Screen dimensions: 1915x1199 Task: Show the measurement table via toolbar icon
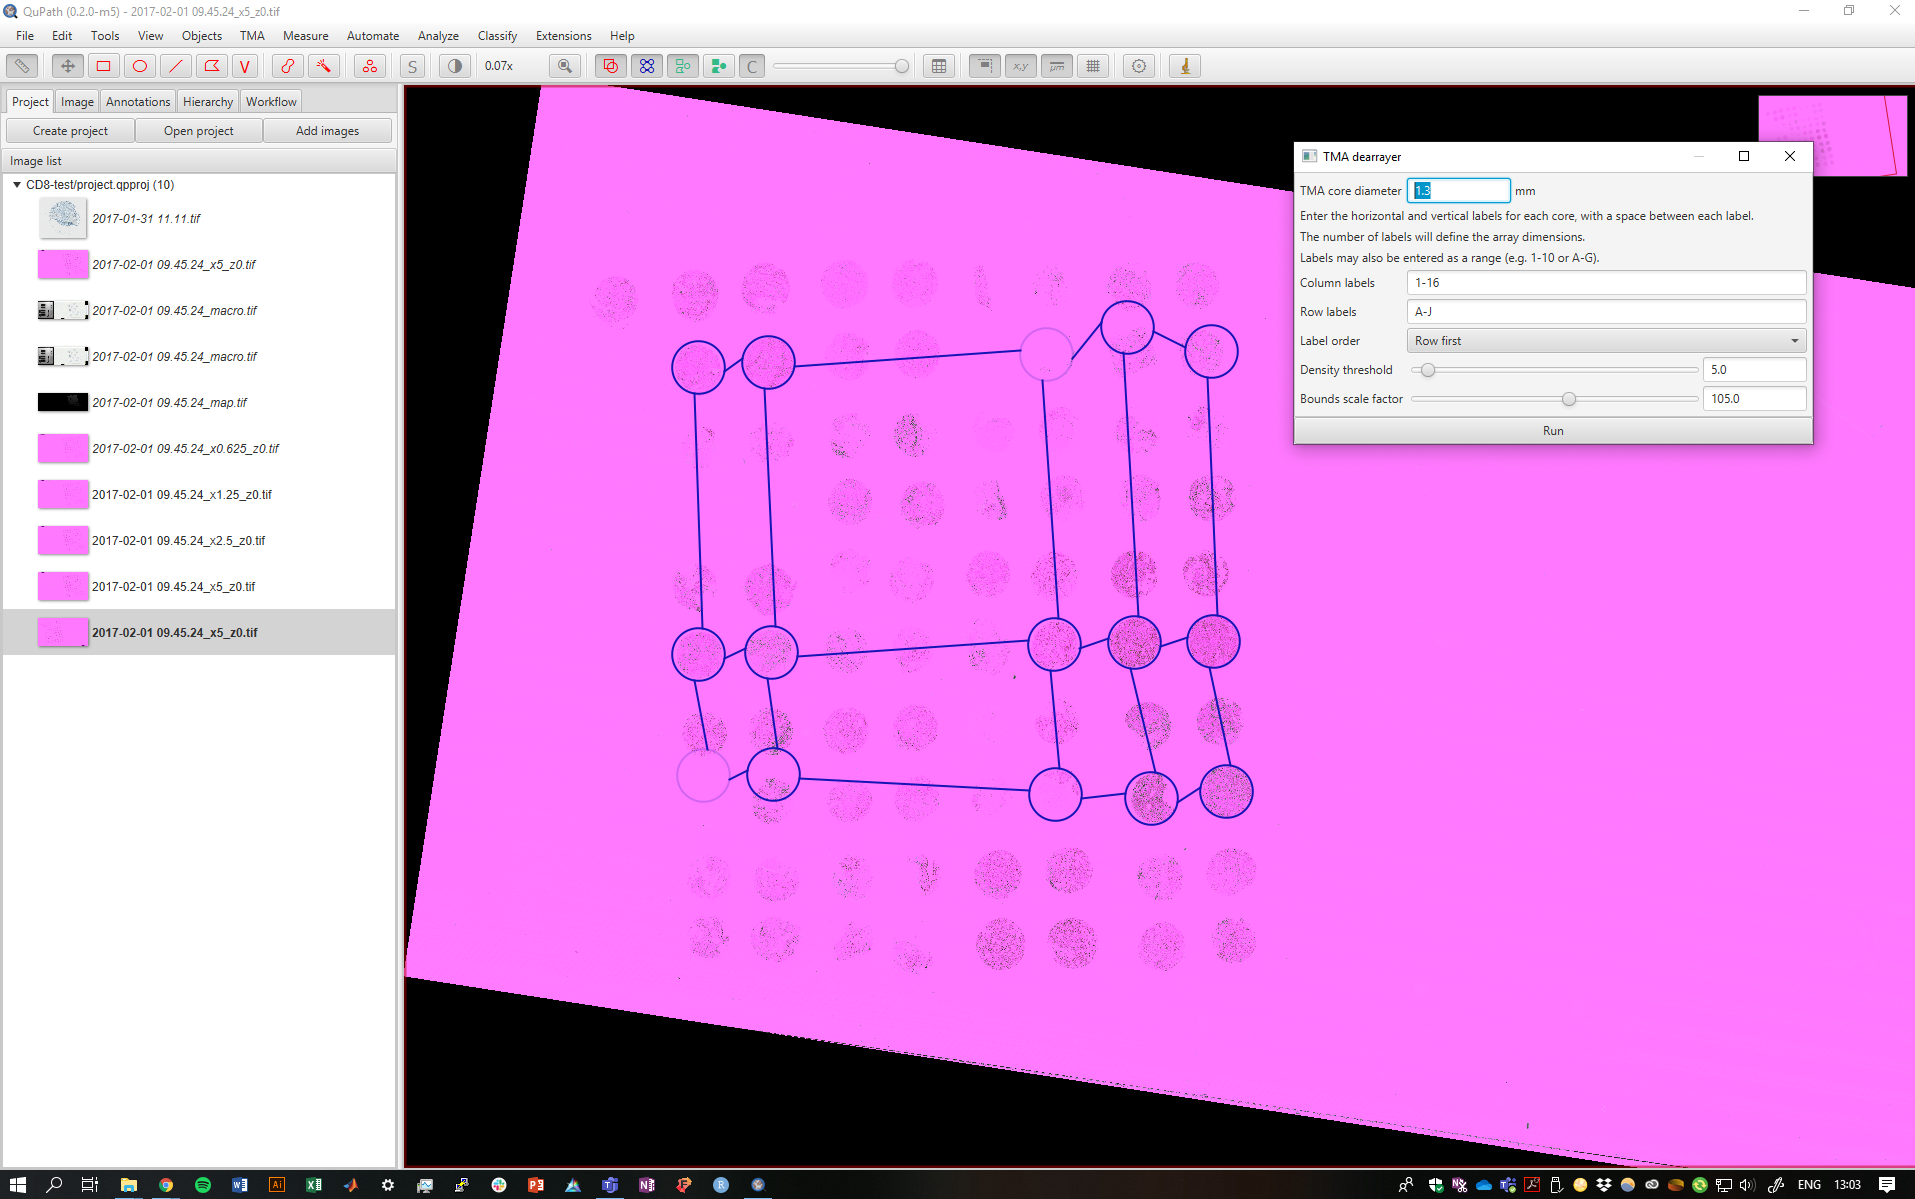click(x=939, y=66)
